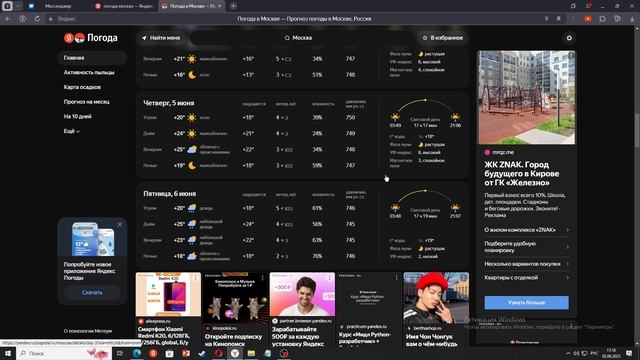This screenshot has width=640, height=360.
Task: Click the Friday morning rain weather icon
Action: (191, 208)
